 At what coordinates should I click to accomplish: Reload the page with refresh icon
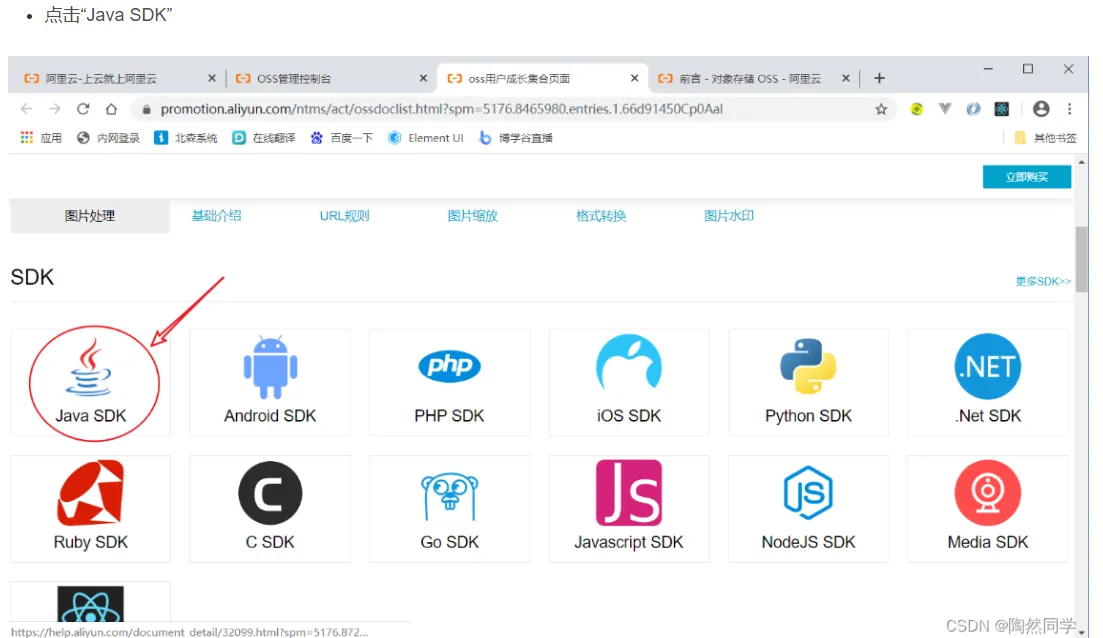(x=83, y=109)
